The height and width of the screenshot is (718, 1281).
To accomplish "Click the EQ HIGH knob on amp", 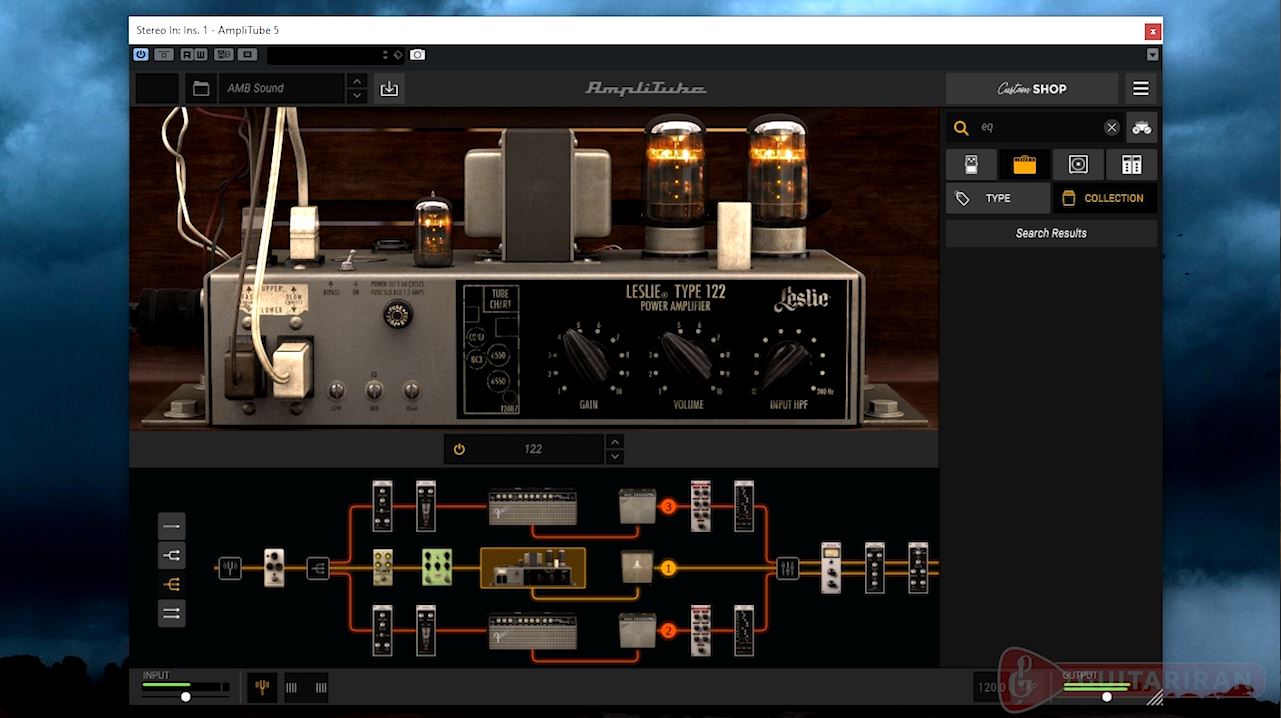I will click(410, 391).
